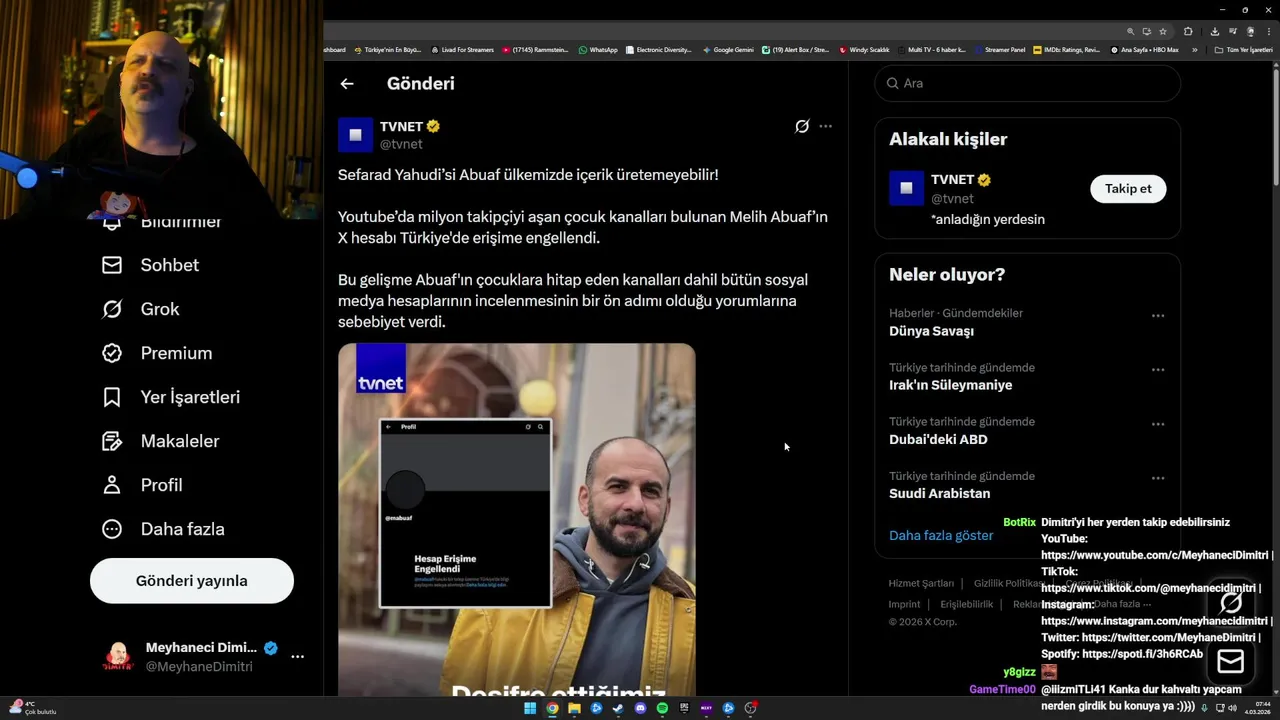
Task: Open more options for Irak'ın Süleymaniye trend
Action: tap(1158, 370)
